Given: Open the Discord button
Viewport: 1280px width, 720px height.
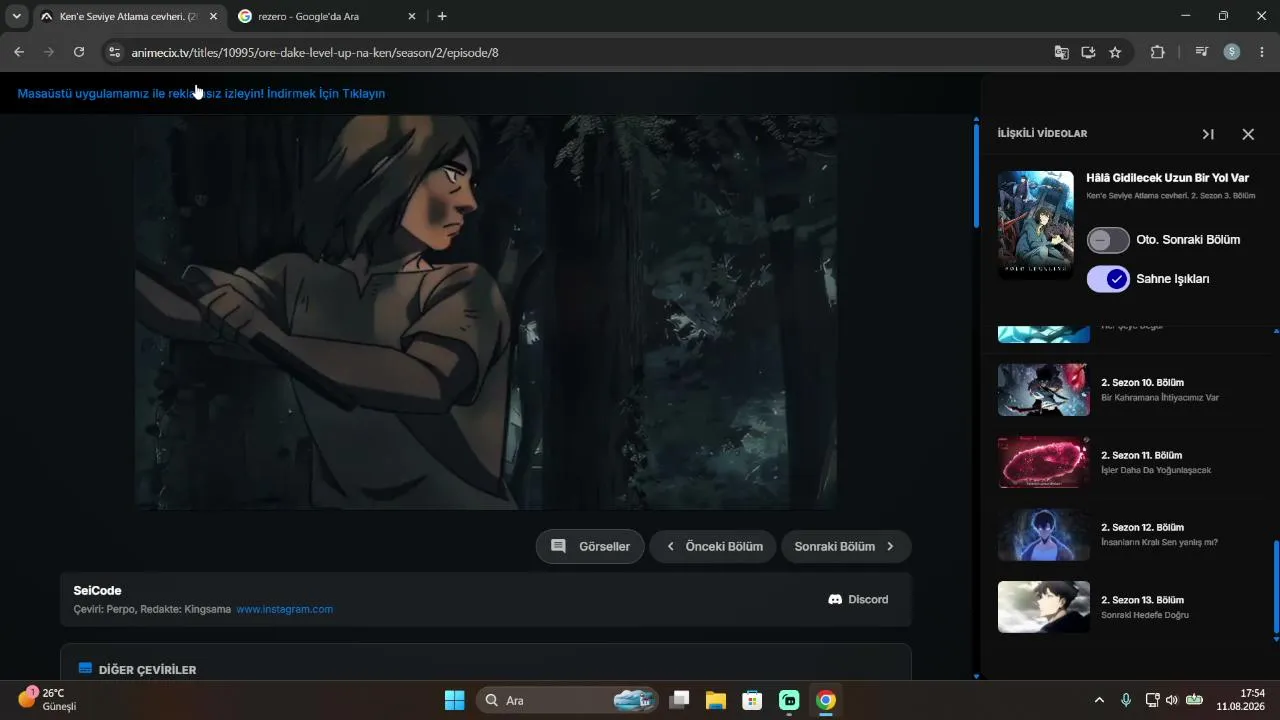Looking at the screenshot, I should (858, 600).
